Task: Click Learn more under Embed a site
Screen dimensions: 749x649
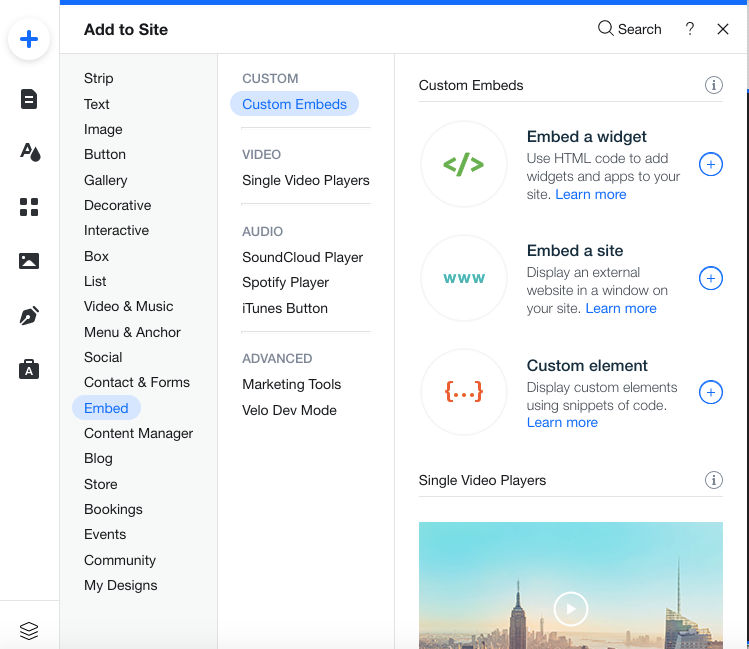Action: click(x=621, y=309)
